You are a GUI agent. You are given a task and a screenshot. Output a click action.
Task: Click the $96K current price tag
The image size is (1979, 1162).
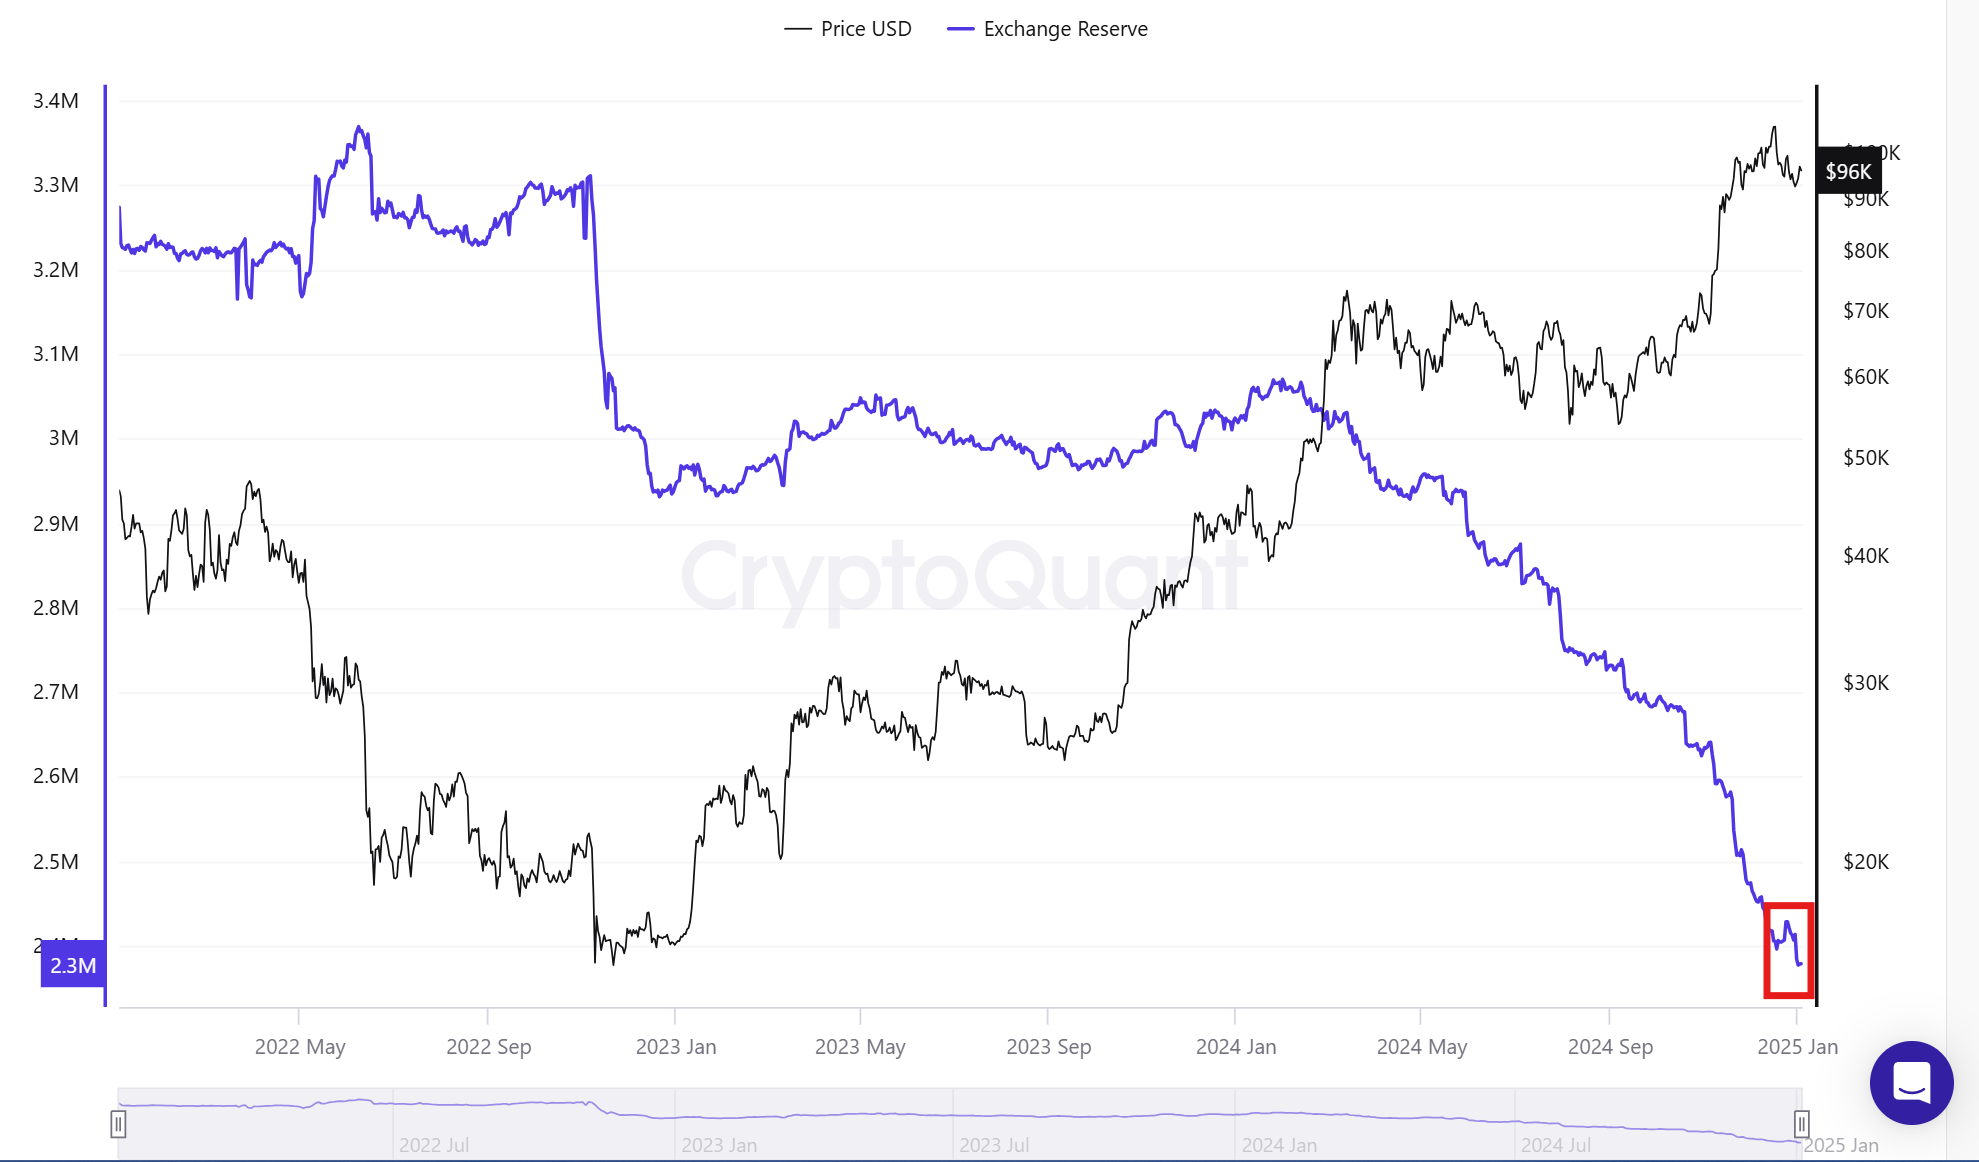pos(1848,172)
